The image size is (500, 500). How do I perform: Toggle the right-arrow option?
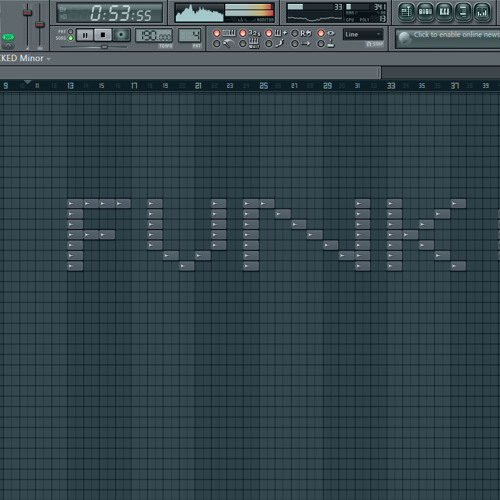(x=295, y=44)
